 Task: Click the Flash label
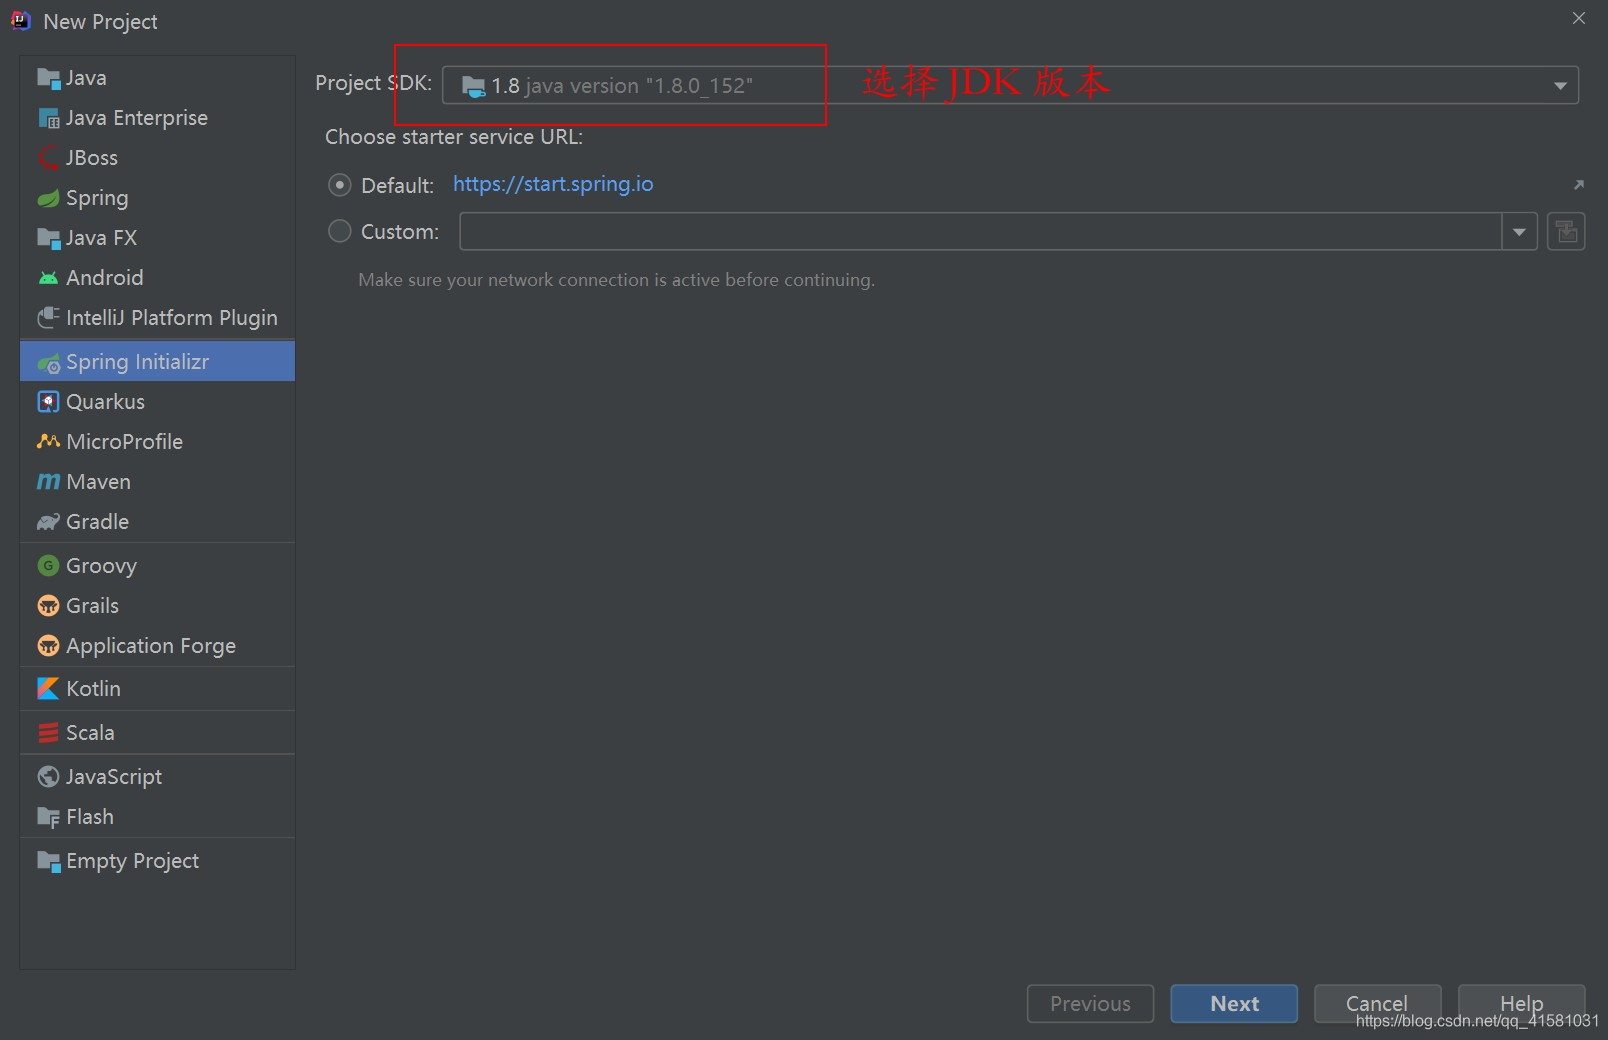click(x=90, y=817)
